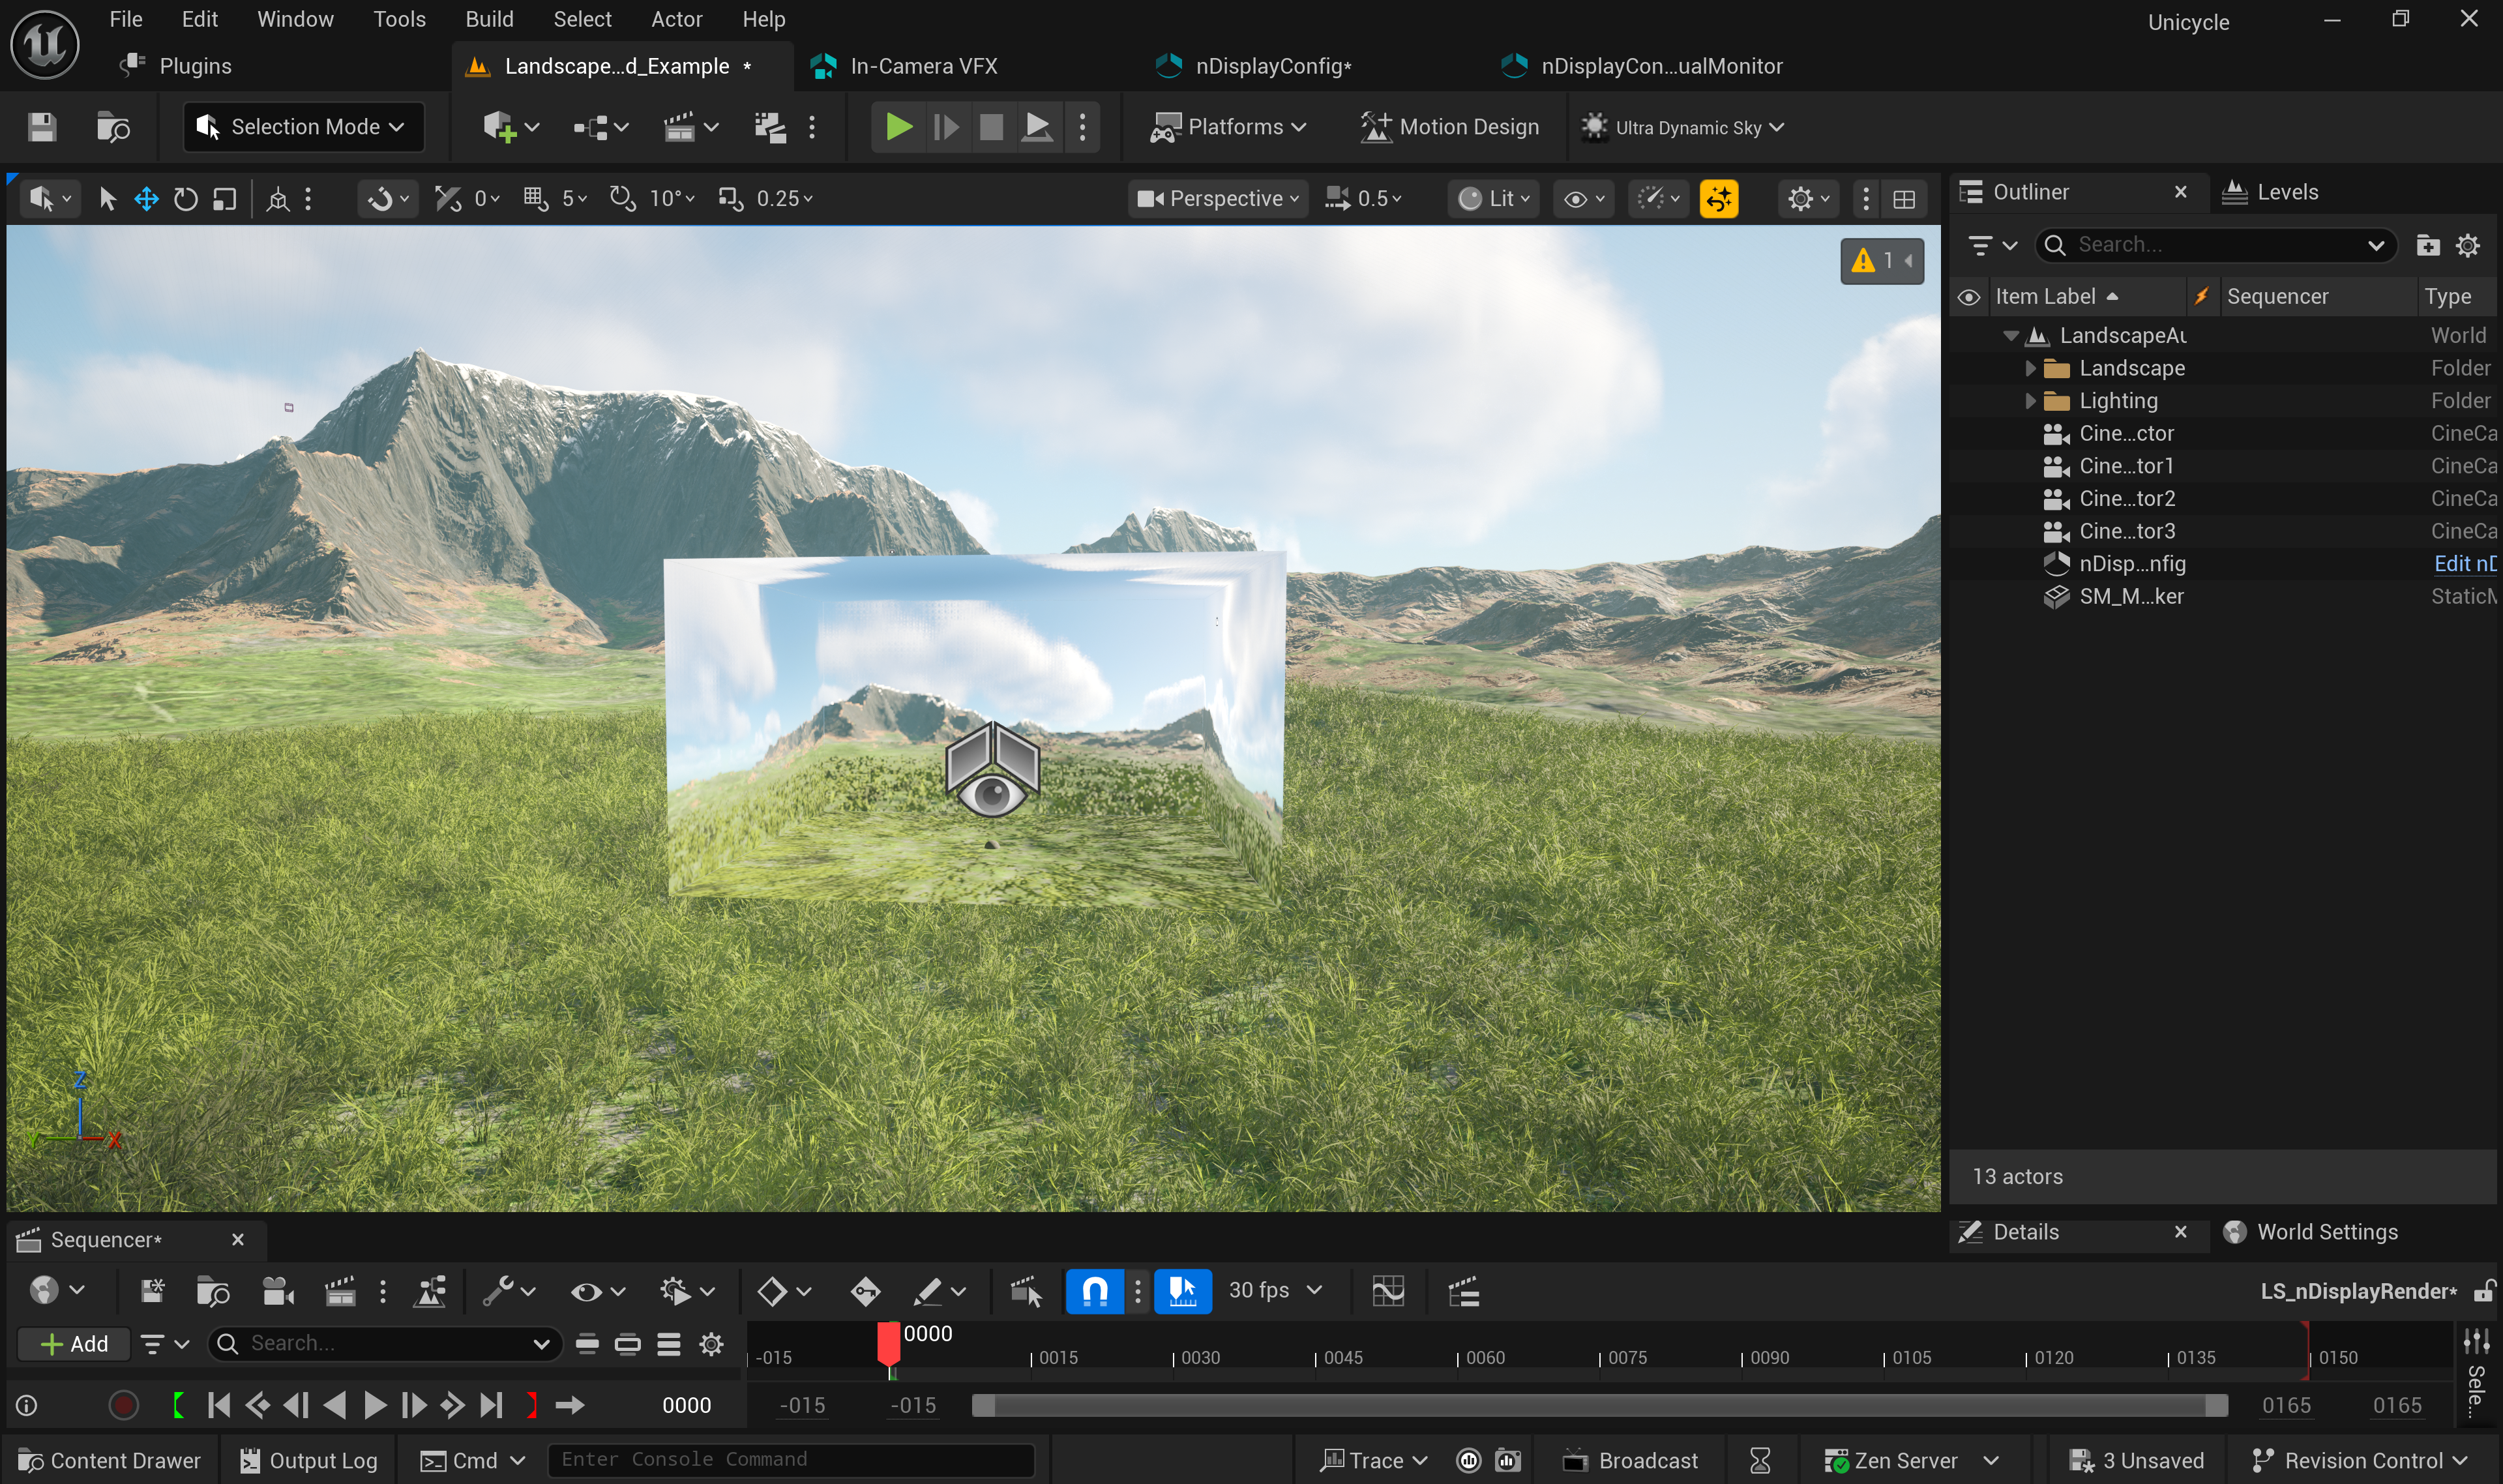Open the Build menu
The width and height of the screenshot is (2503, 1484).
pos(488,19)
